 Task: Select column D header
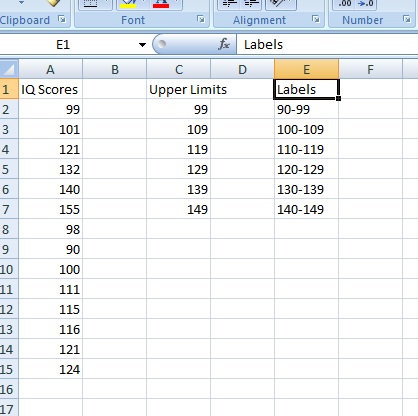(x=242, y=69)
